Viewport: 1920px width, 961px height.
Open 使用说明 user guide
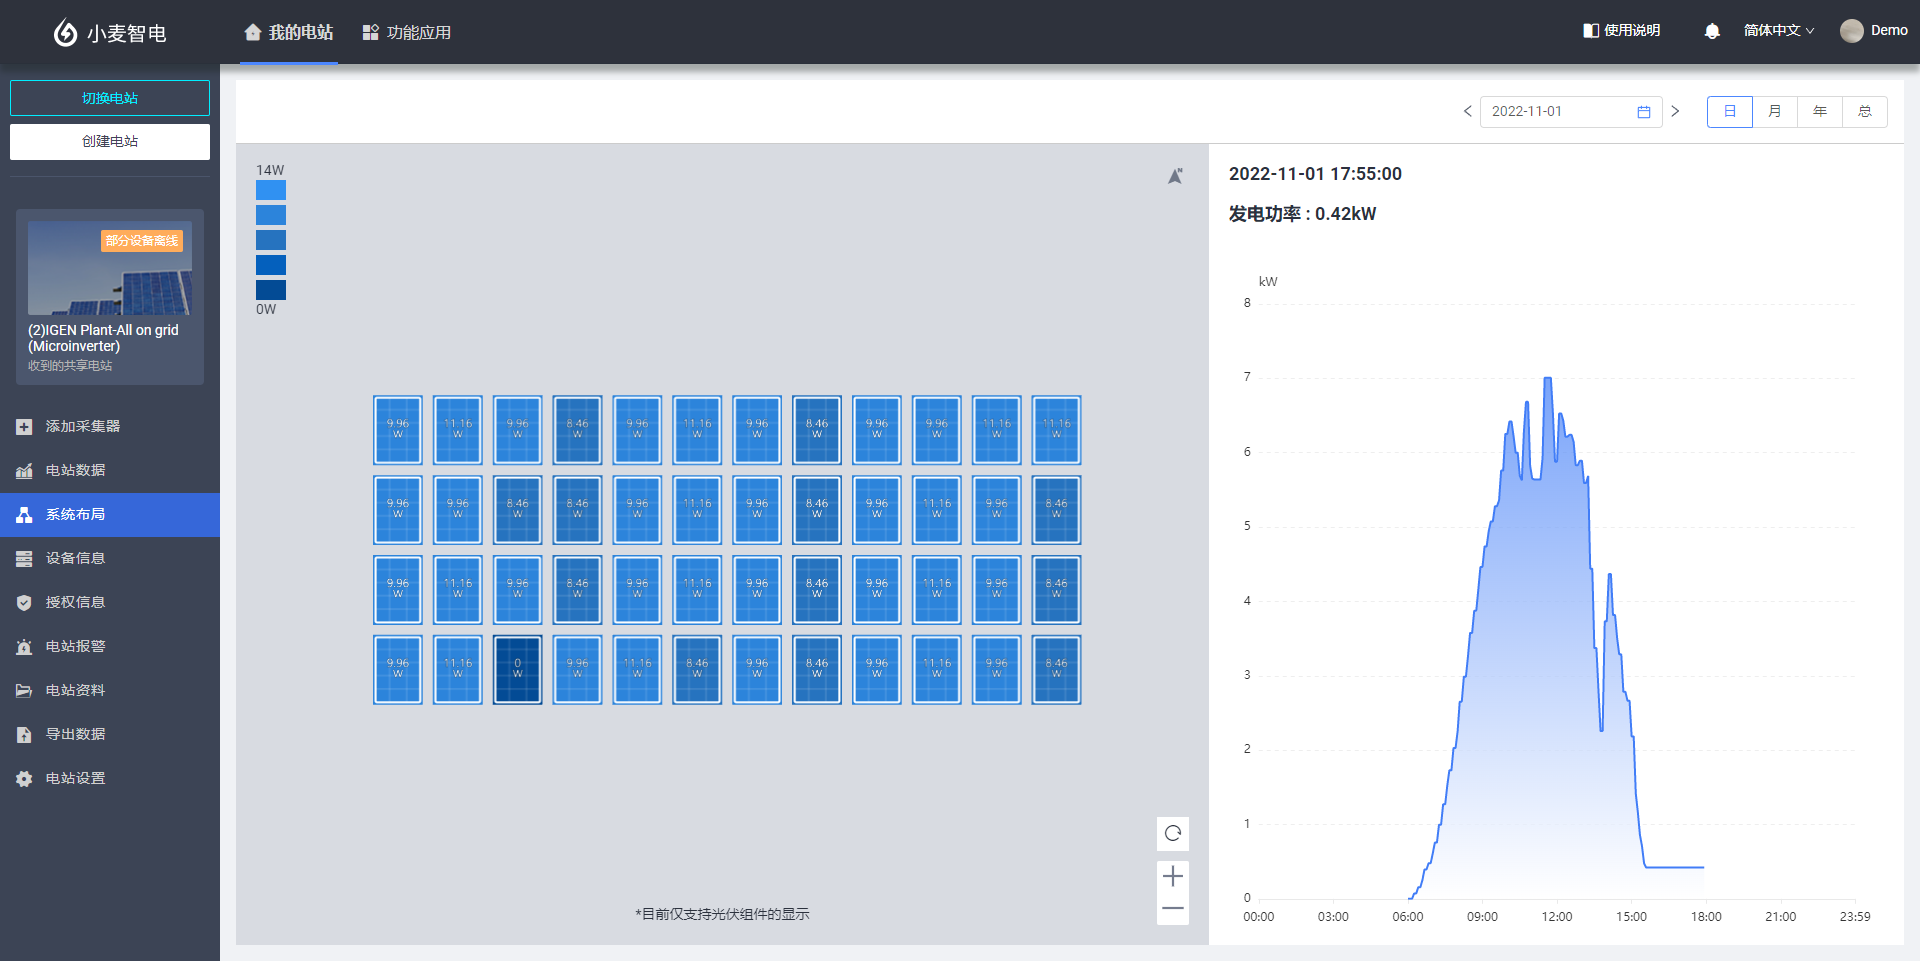[1621, 31]
